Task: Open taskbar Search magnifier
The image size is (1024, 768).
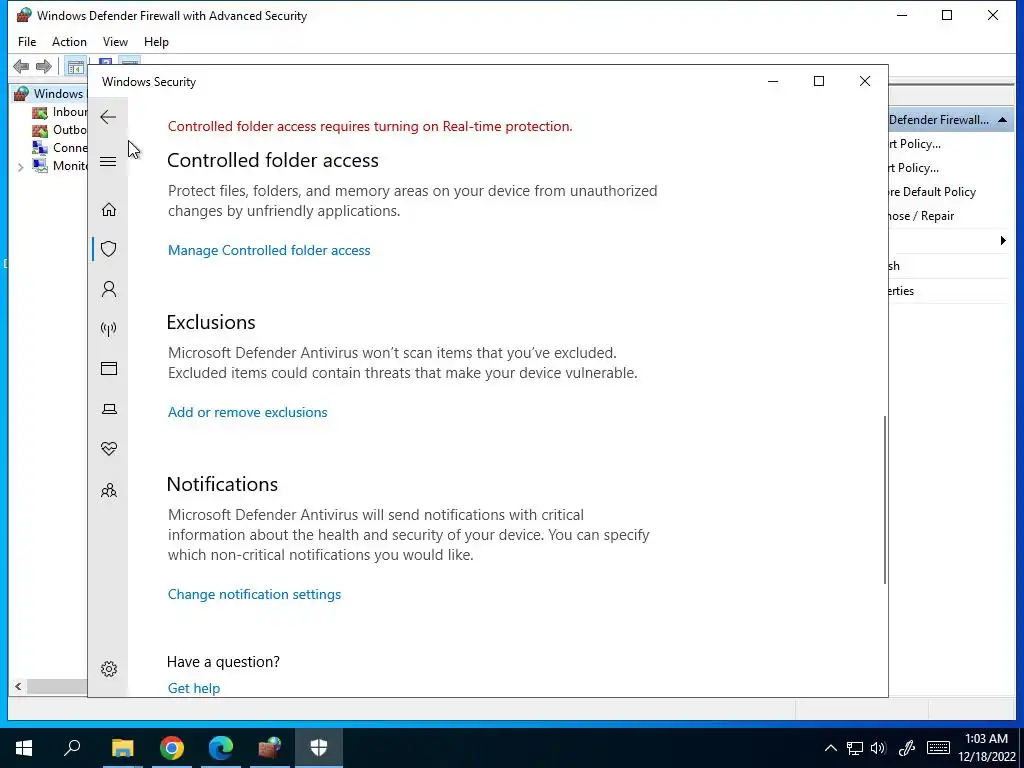Action: (x=72, y=748)
